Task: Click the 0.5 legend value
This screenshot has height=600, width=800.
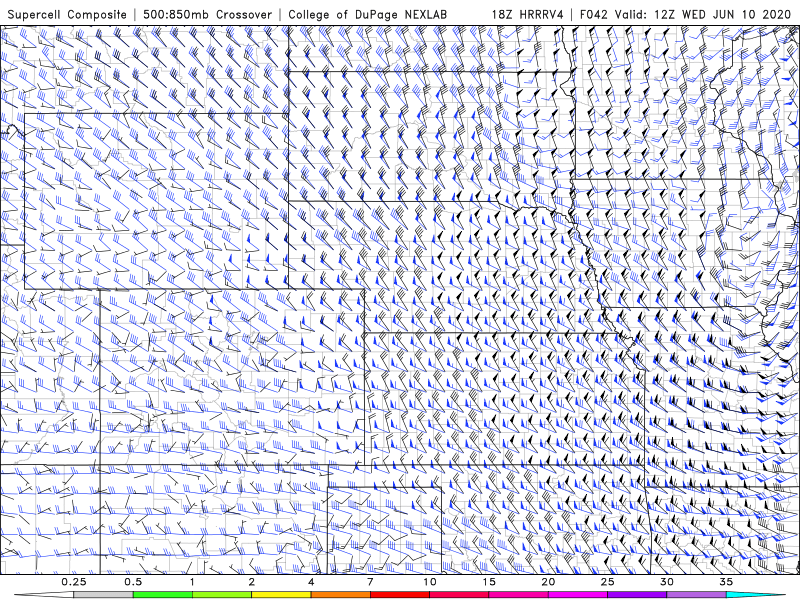Action: 133,582
